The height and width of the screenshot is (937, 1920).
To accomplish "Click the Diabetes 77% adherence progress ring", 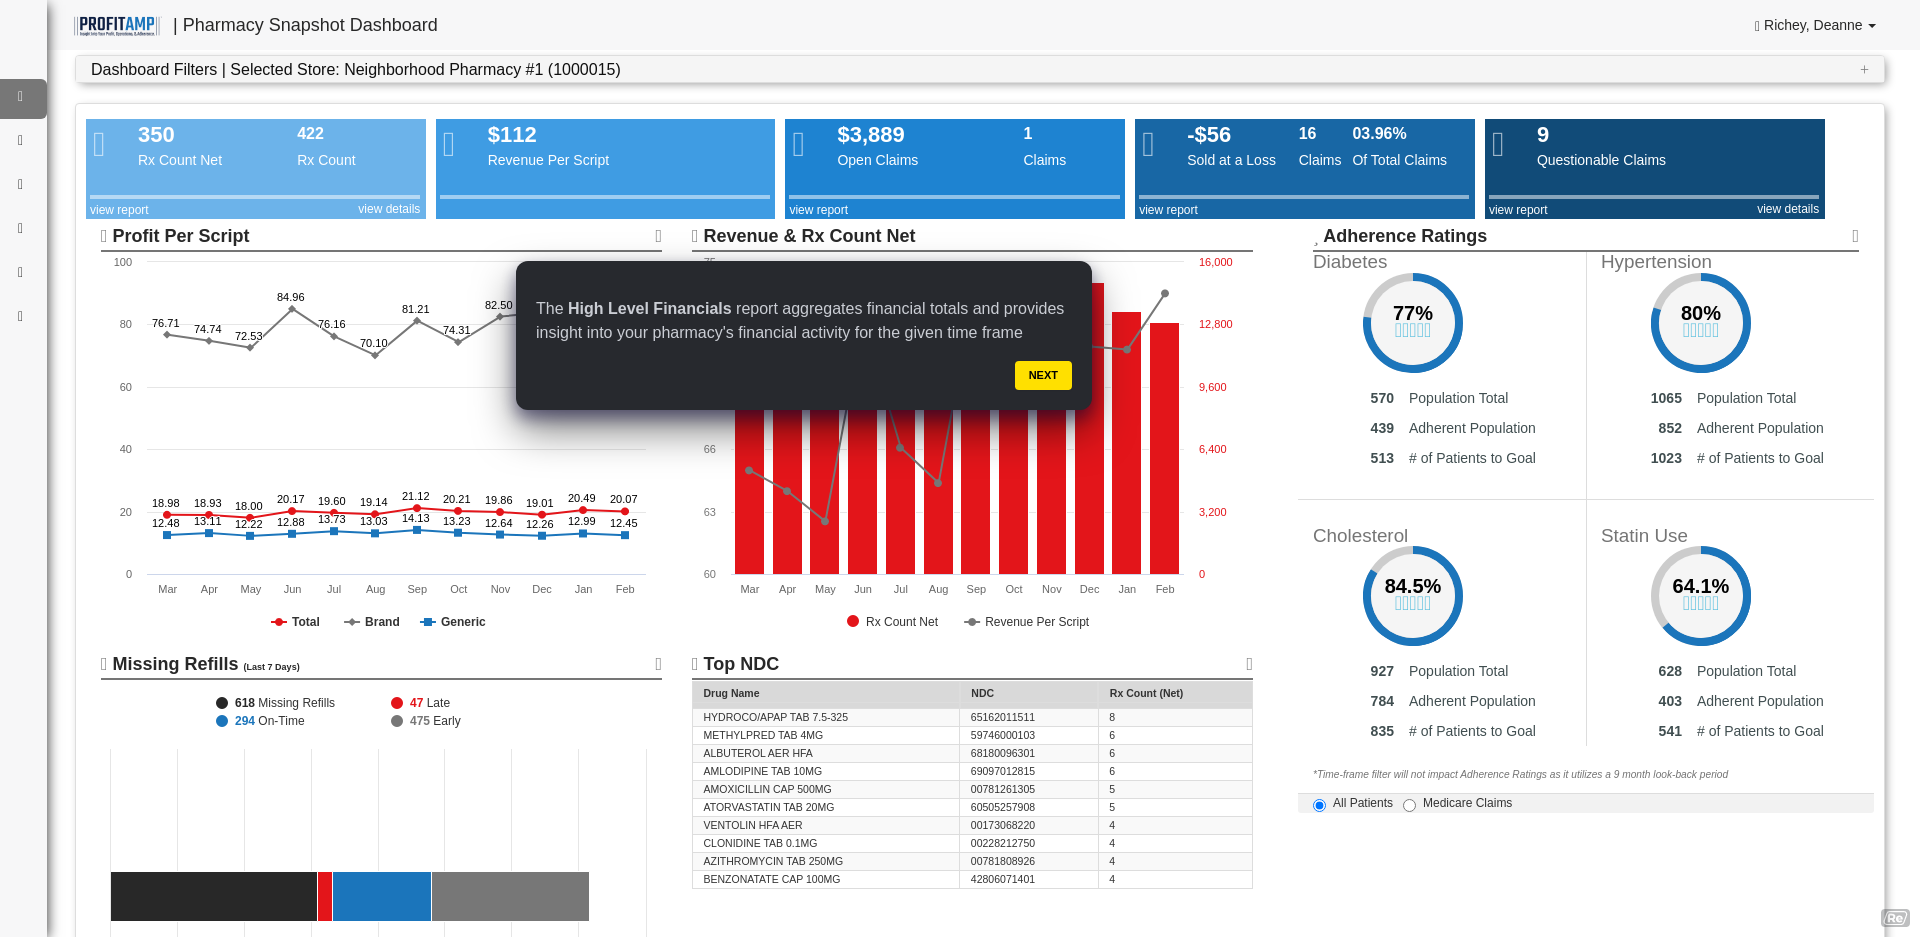I will click(x=1413, y=323).
